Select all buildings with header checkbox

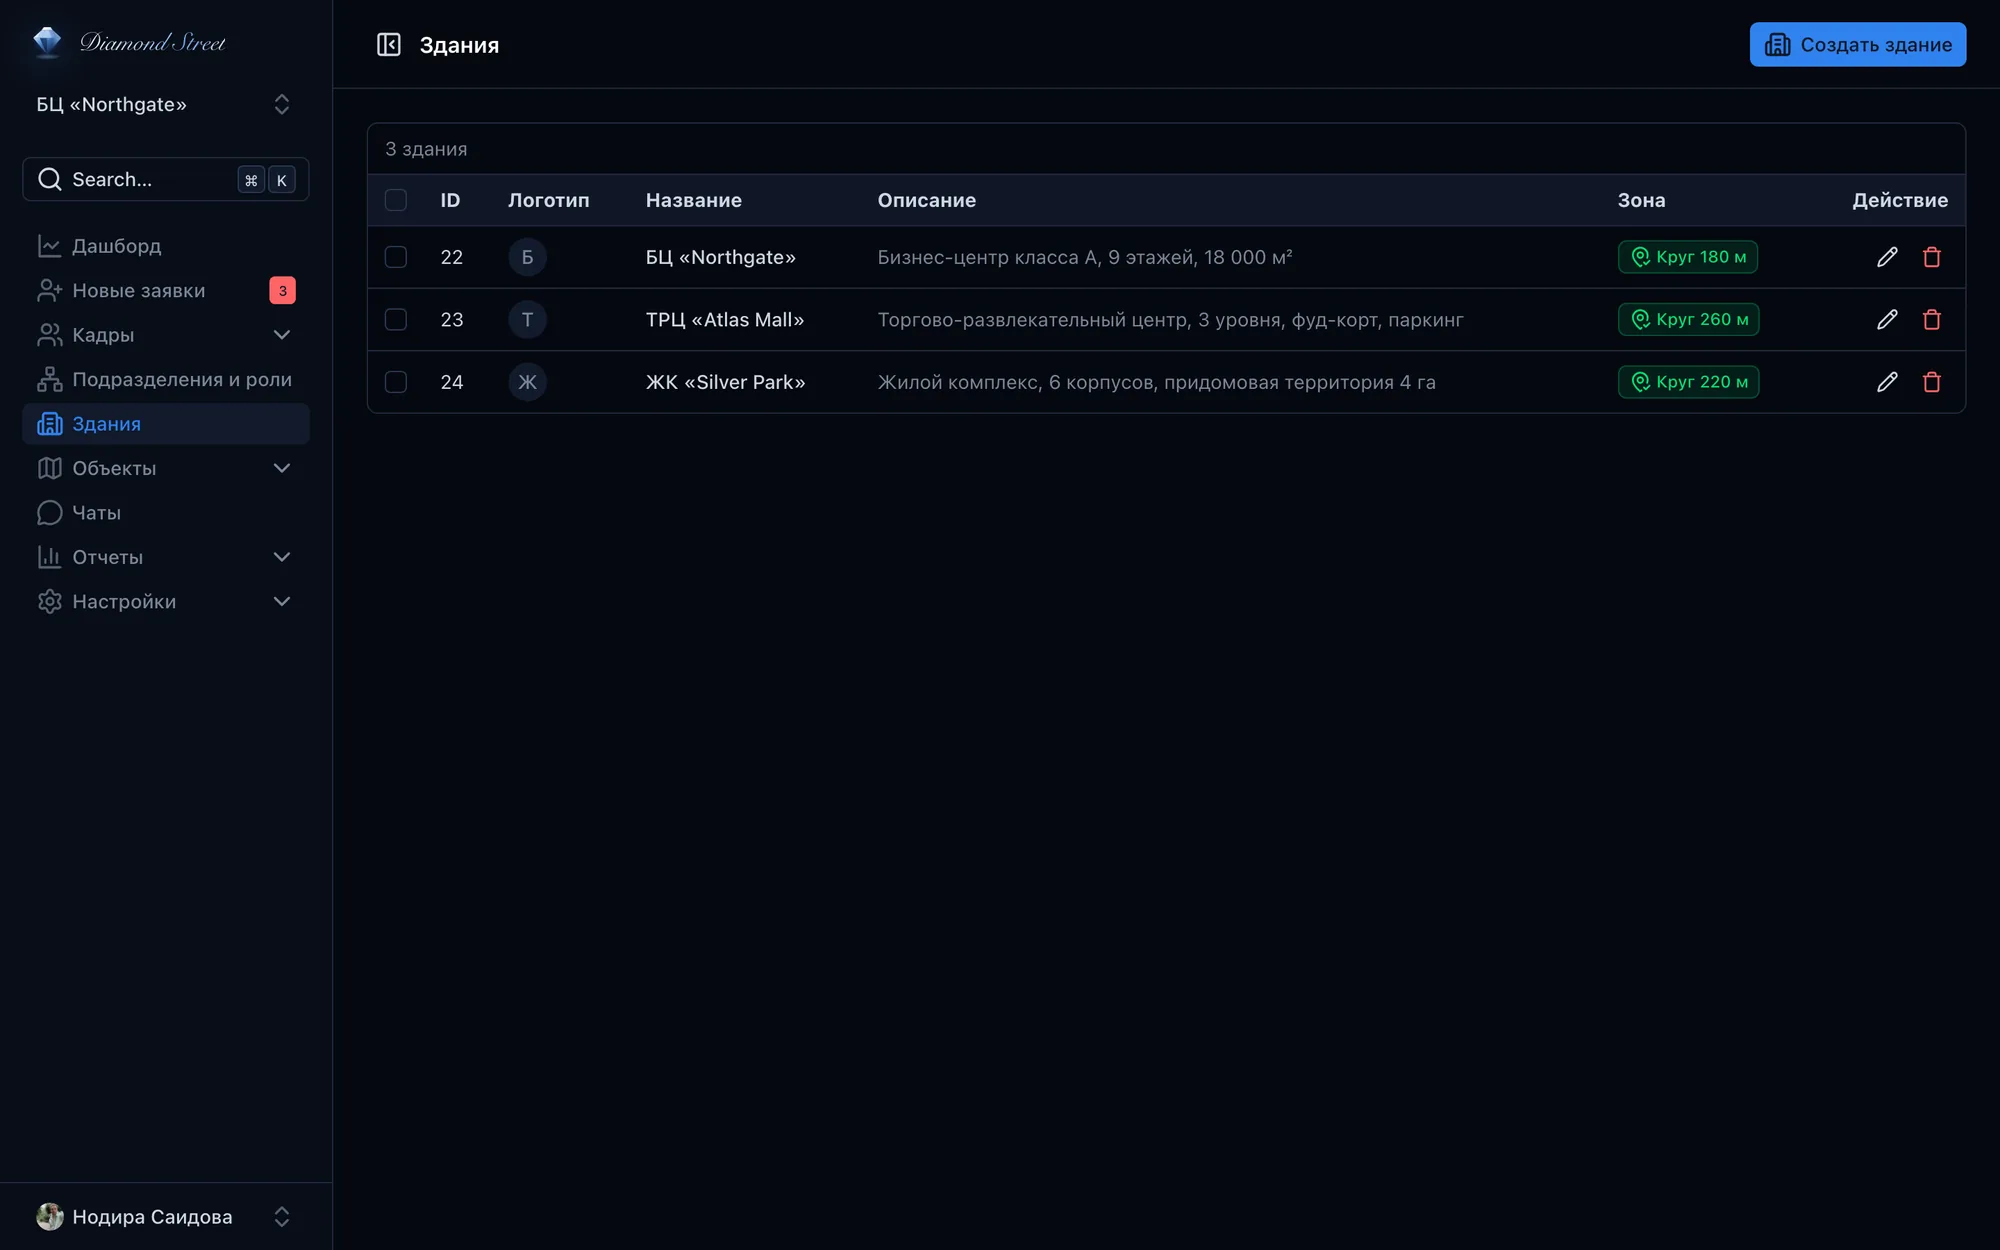click(x=396, y=200)
